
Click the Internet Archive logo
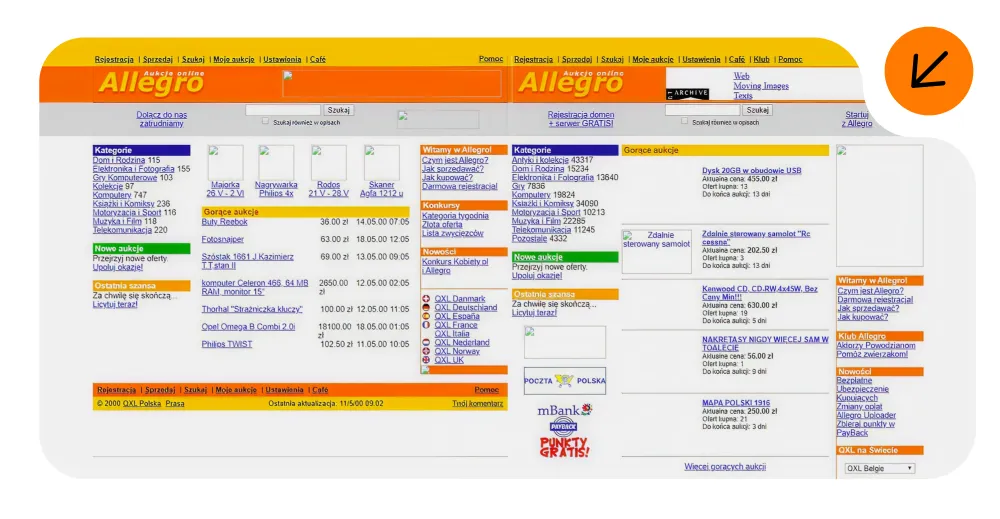[x=688, y=93]
